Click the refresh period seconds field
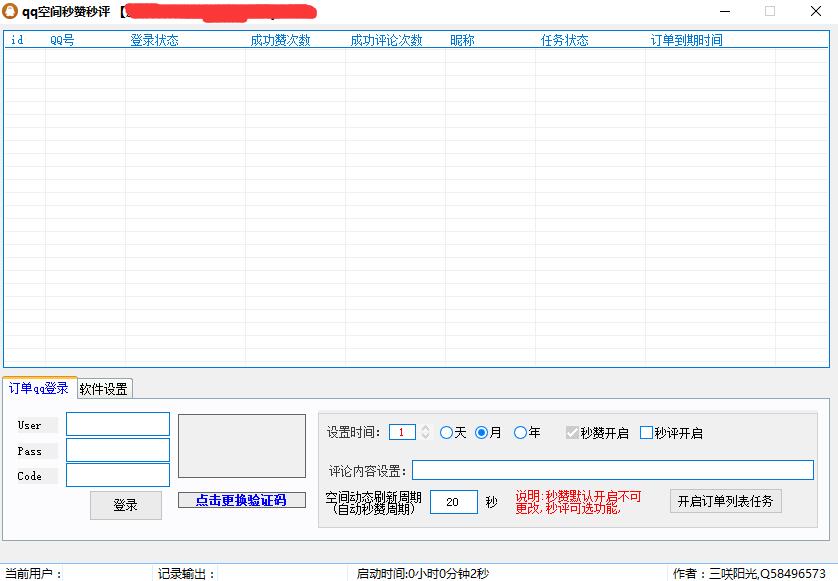Image resolution: width=838 pixels, height=581 pixels. tap(453, 502)
